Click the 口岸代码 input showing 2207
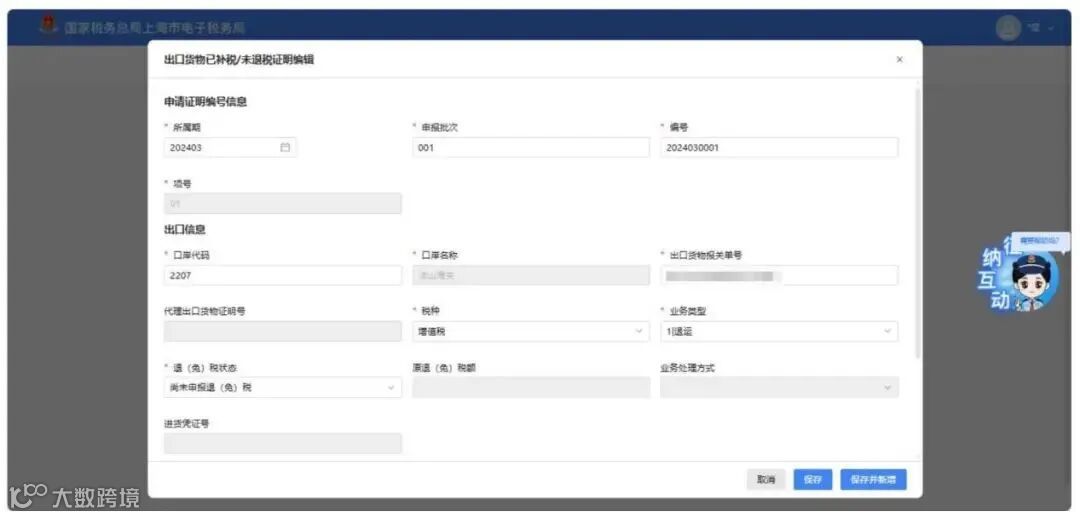 282,276
